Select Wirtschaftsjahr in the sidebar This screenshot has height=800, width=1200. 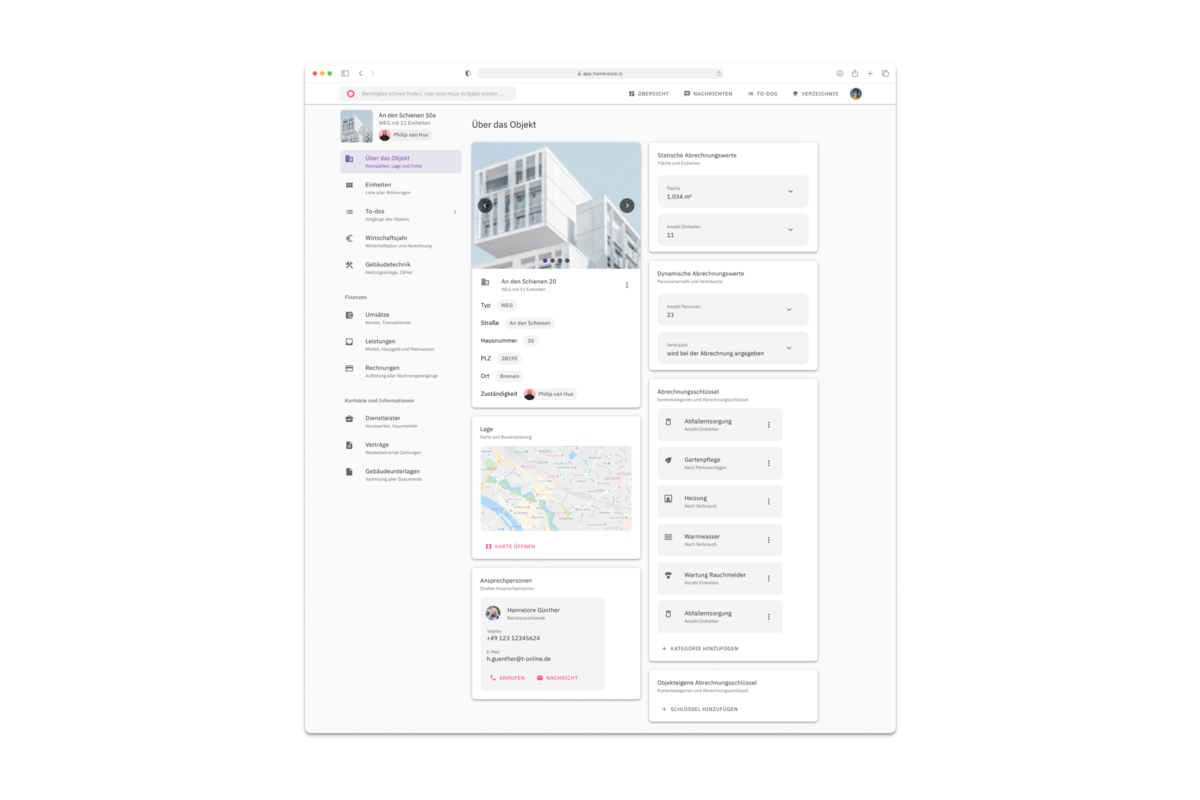pos(401,241)
